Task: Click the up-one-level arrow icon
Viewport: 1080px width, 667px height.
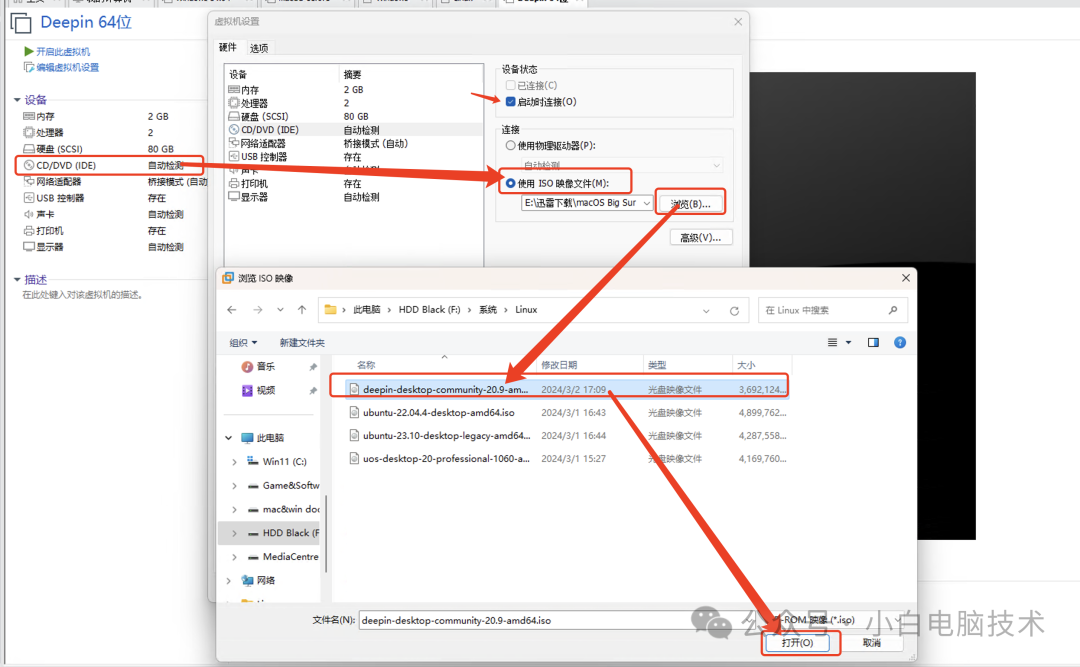Action: (302, 310)
